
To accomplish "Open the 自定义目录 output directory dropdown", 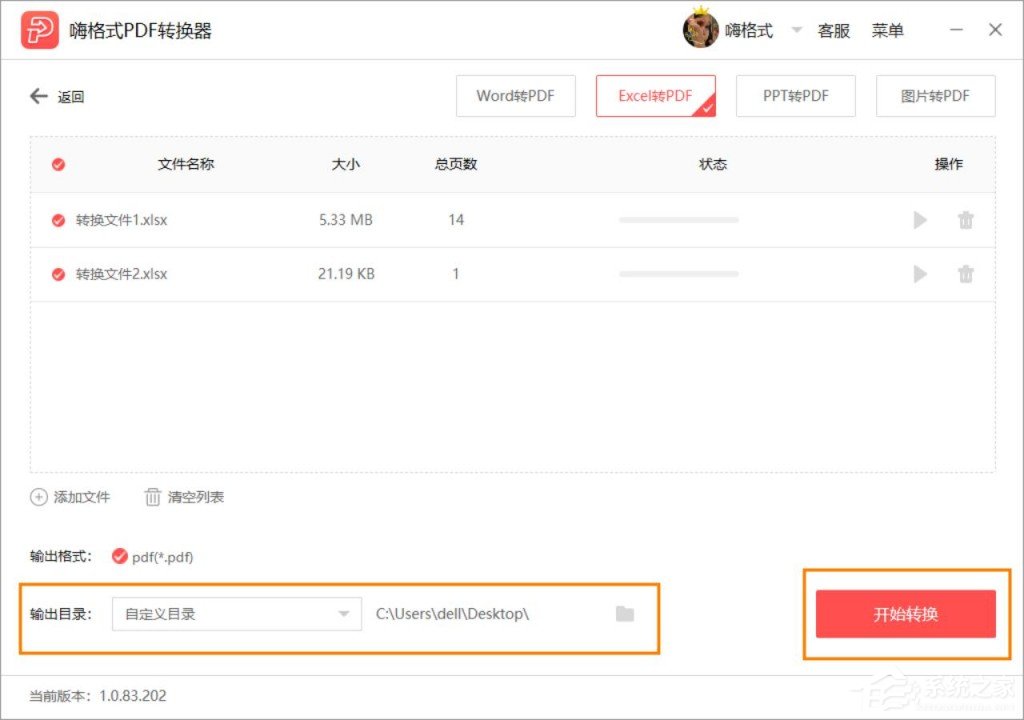I will click(236, 614).
